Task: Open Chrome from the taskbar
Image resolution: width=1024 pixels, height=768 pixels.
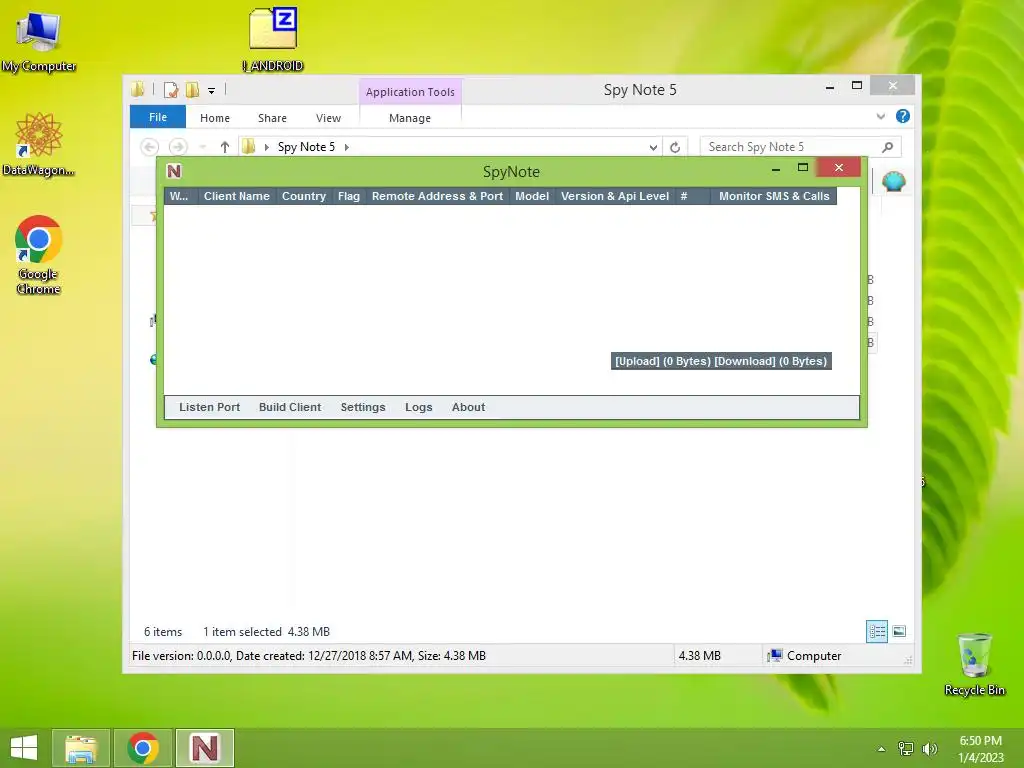Action: (x=143, y=748)
